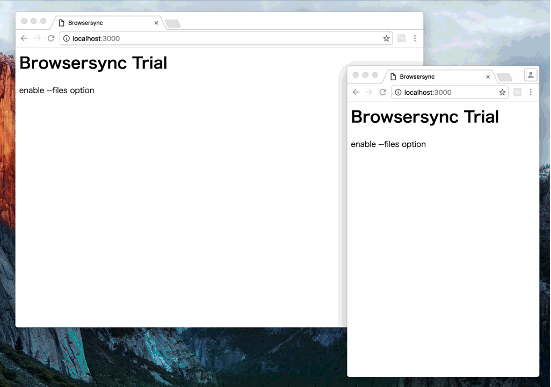The height and width of the screenshot is (387, 551).
Task: Open the extension icon in the small window
Action: tap(517, 92)
